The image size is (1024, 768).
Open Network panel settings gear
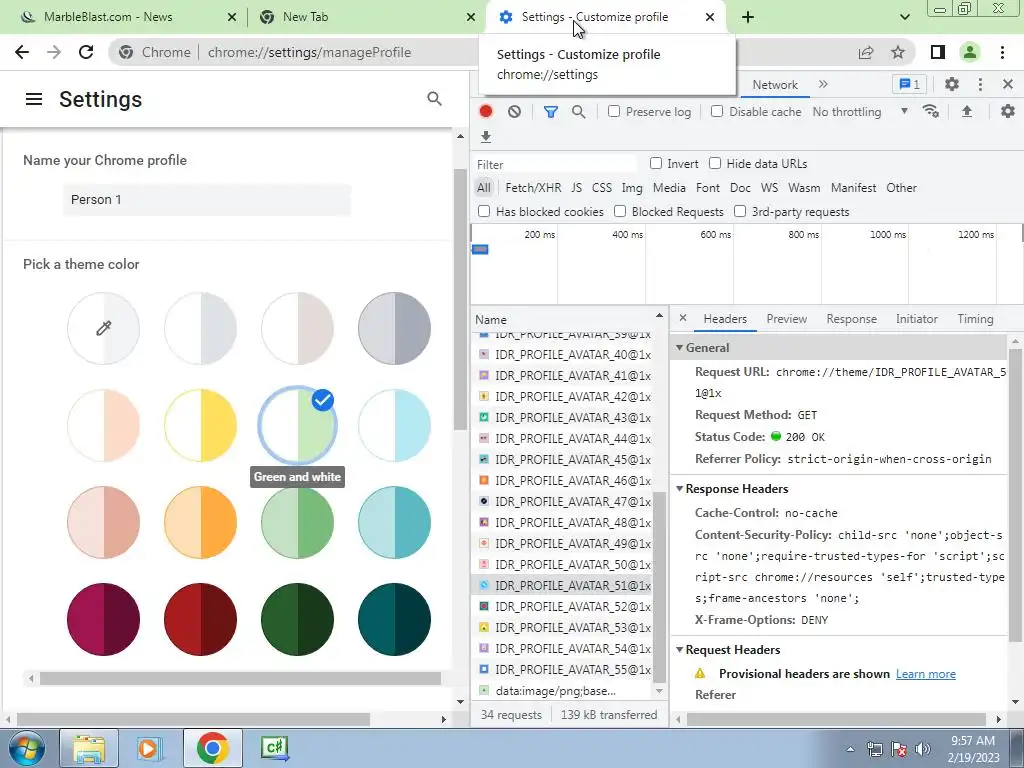click(x=1008, y=112)
